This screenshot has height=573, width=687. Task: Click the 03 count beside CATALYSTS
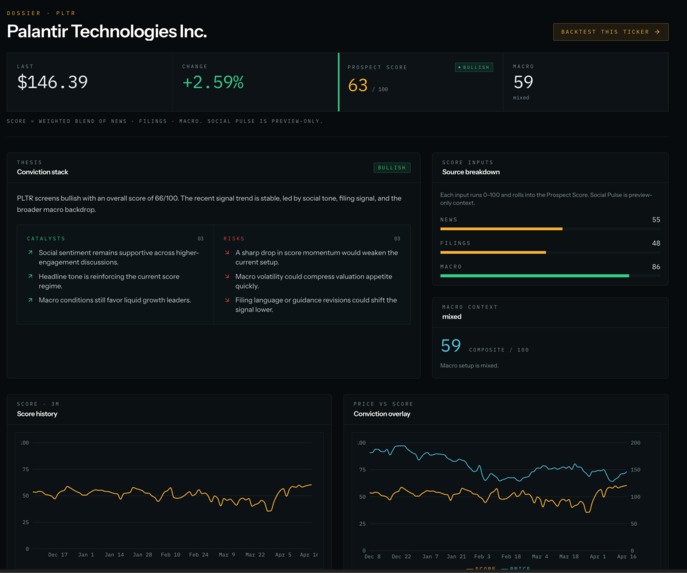coord(200,238)
